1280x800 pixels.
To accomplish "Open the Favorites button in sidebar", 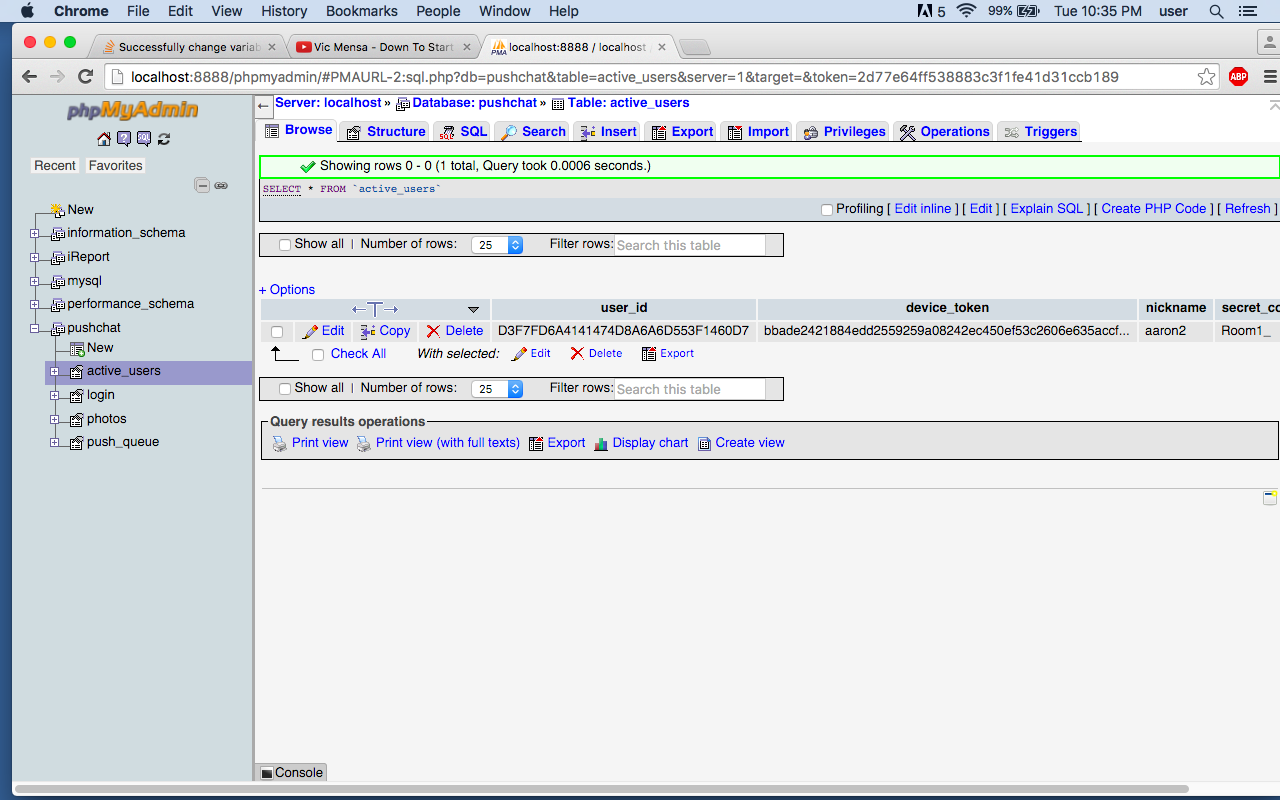I will click(116, 166).
